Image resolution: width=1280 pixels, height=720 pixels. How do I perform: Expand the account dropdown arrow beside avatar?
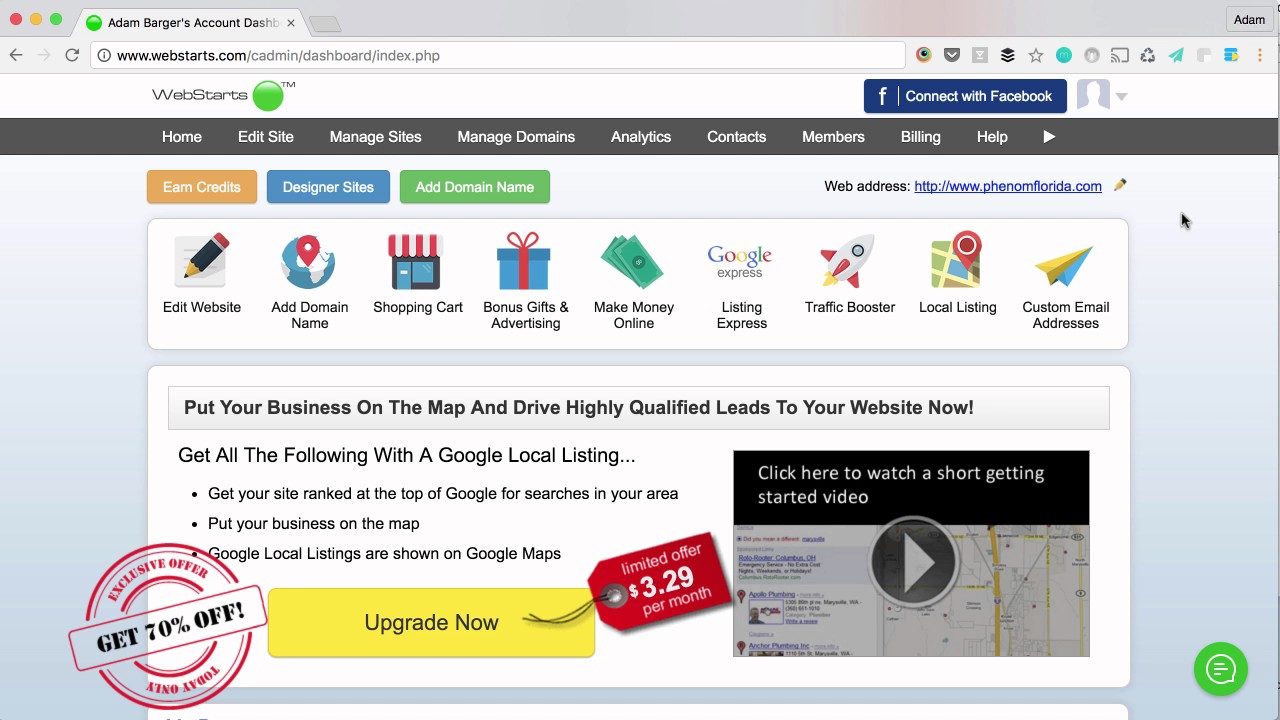1121,97
